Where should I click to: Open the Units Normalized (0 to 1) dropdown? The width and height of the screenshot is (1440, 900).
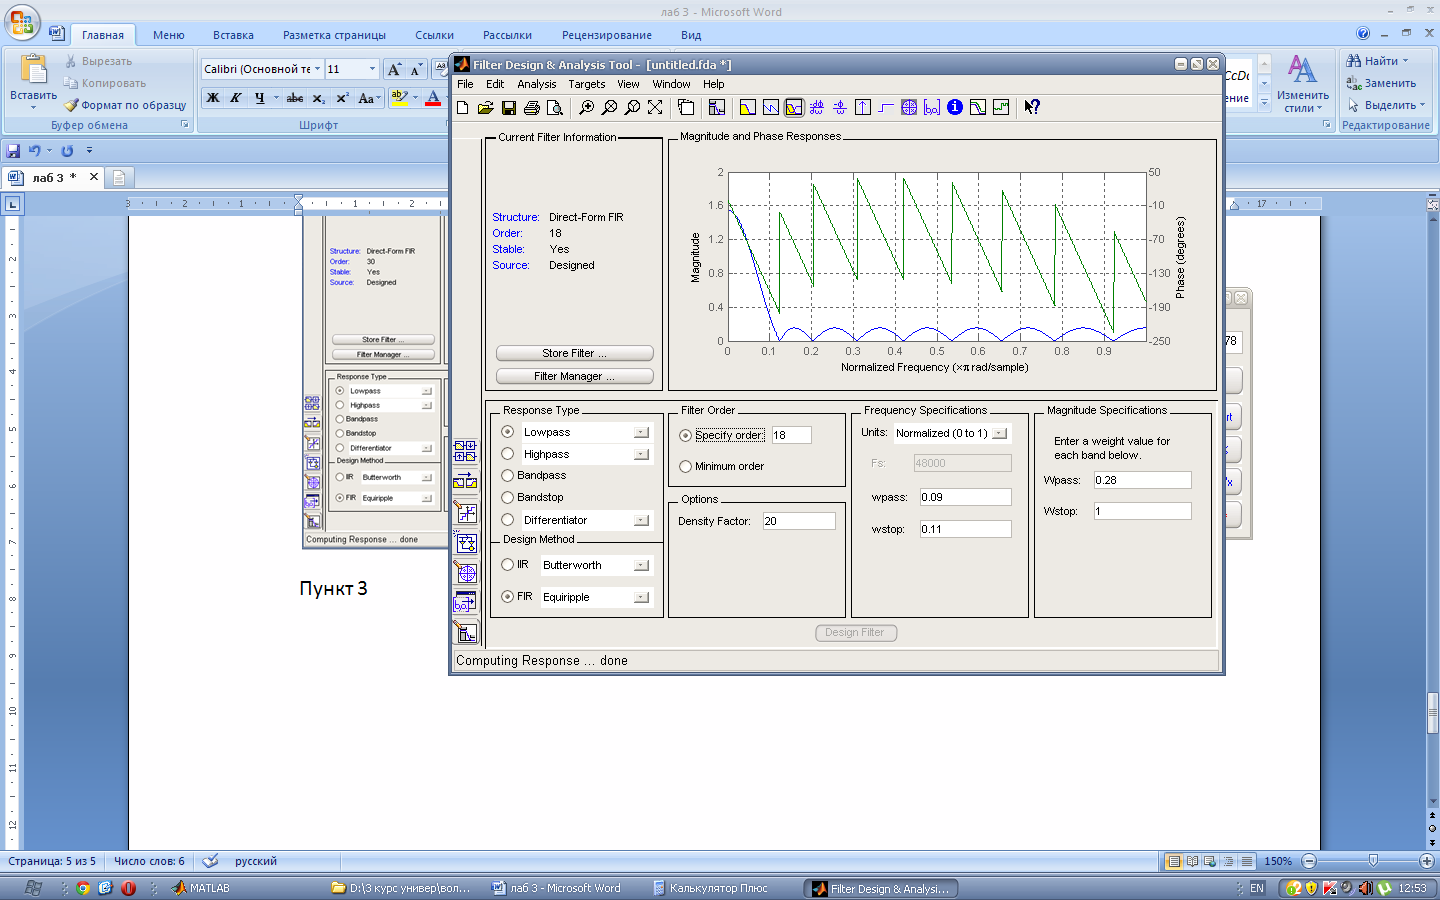(999, 433)
